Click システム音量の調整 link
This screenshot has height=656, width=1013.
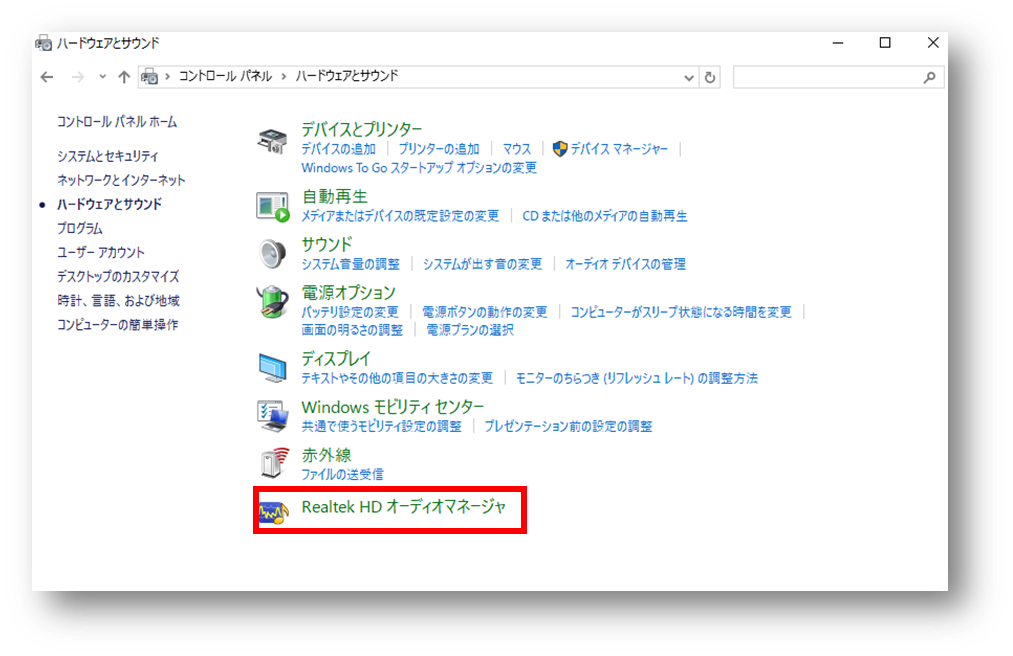click(351, 264)
